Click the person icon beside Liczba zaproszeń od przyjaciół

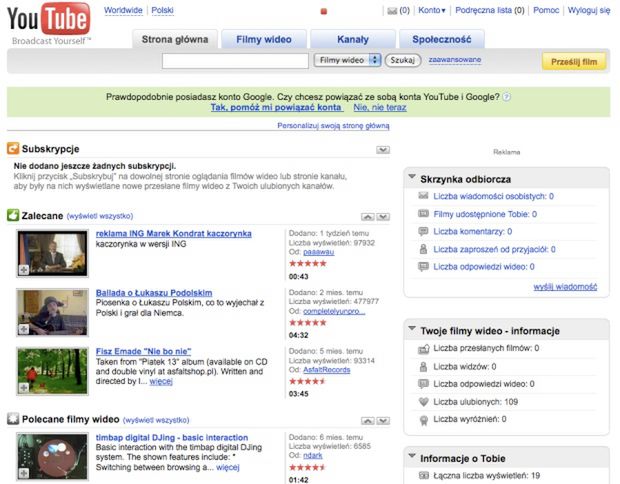click(423, 249)
